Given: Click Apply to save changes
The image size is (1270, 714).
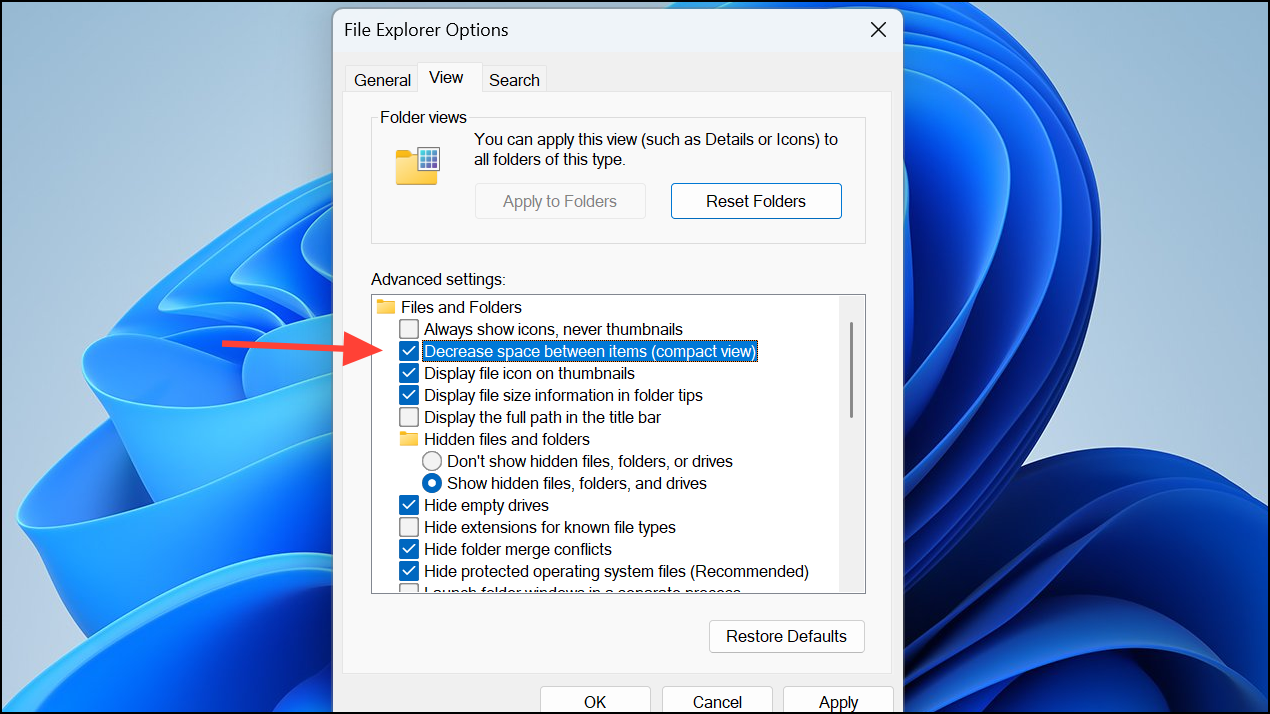Looking at the screenshot, I should click(x=838, y=701).
